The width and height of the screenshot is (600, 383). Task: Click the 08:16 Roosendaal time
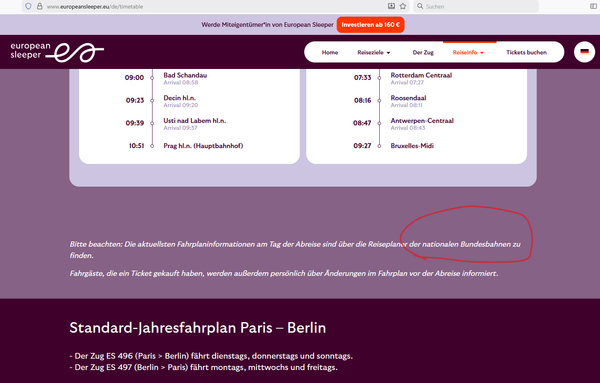pyautogui.click(x=362, y=100)
